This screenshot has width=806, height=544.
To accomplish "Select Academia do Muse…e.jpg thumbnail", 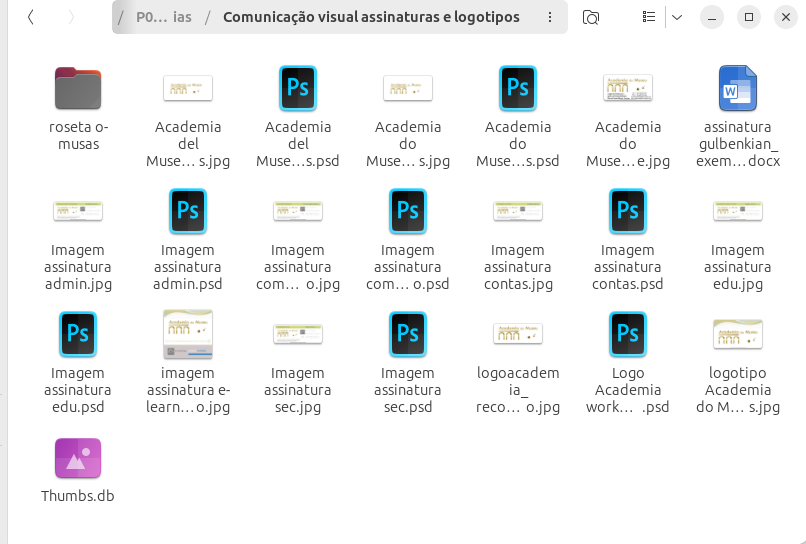I will point(628,88).
